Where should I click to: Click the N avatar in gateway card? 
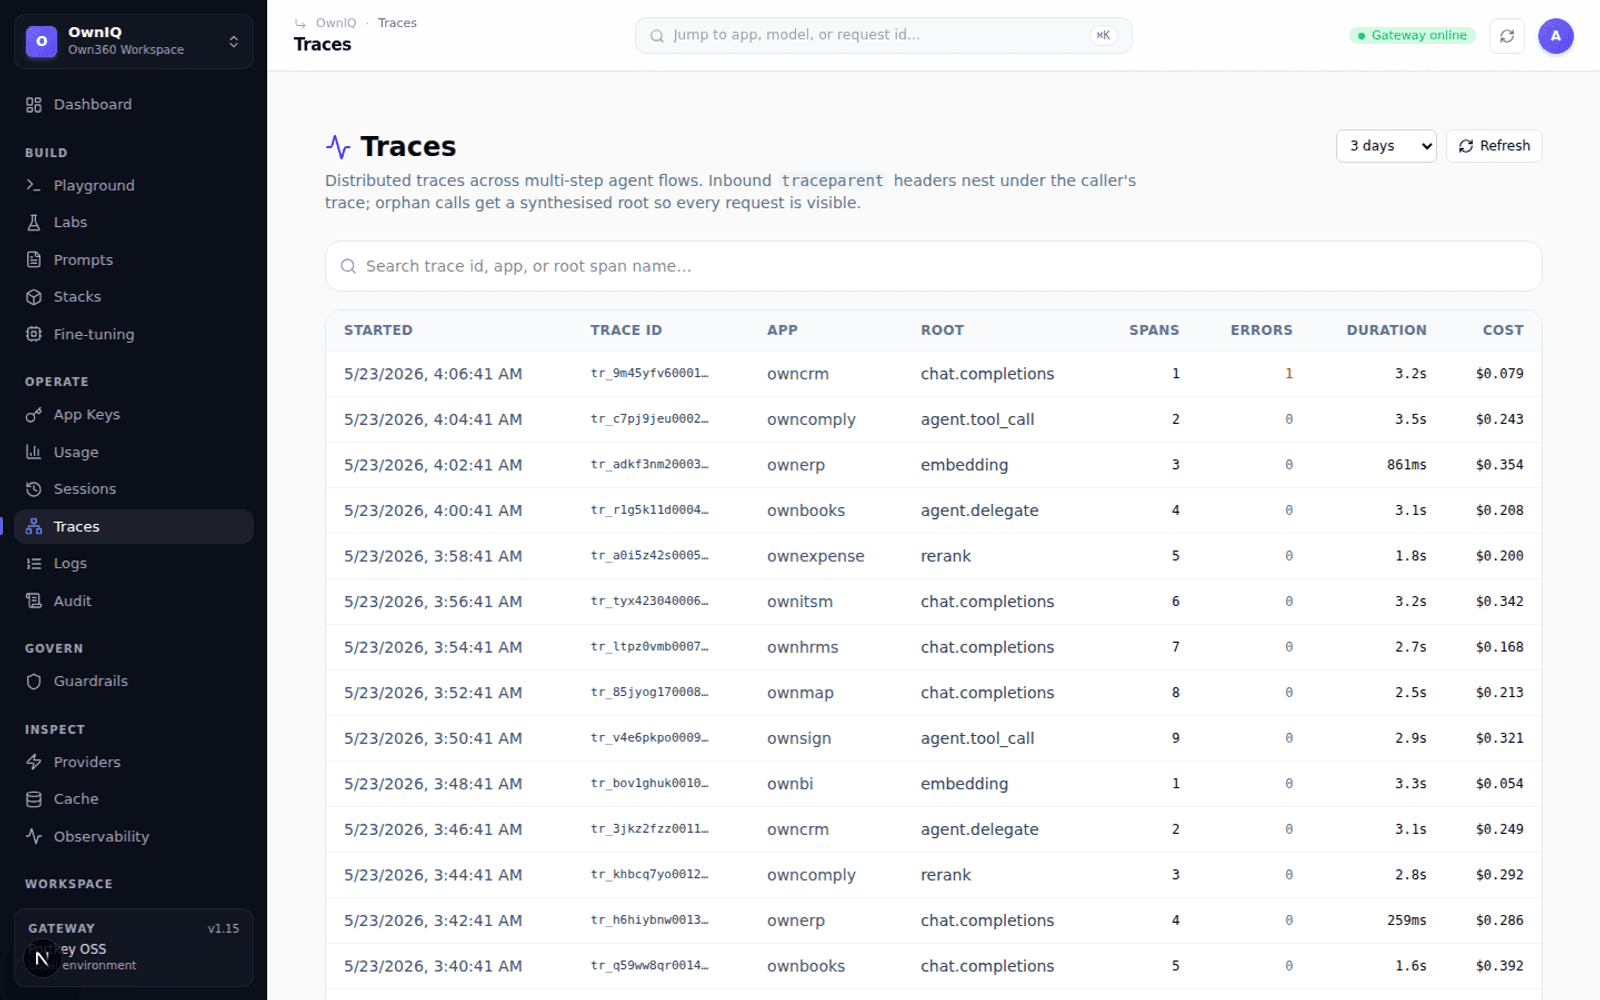42,958
